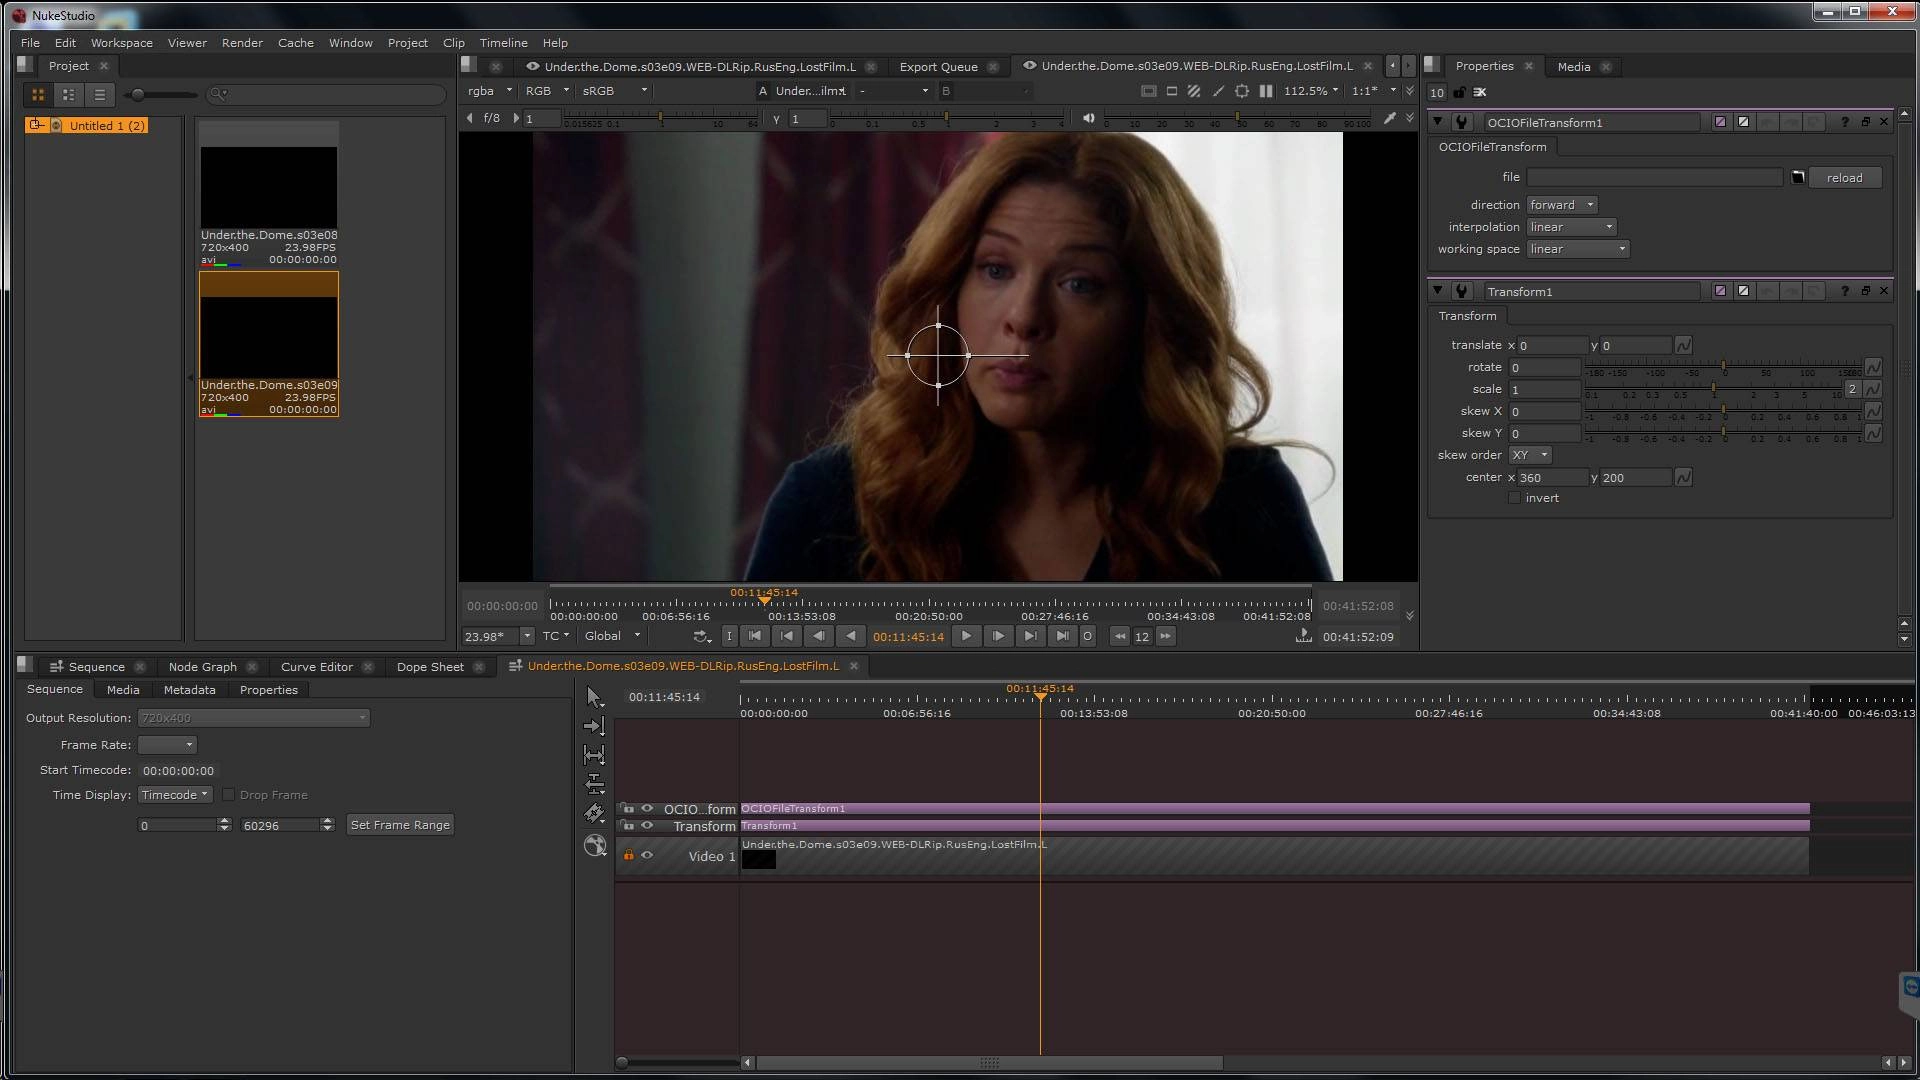Open the wrench settings icon on OCIOFileTransform1

click(x=1461, y=122)
